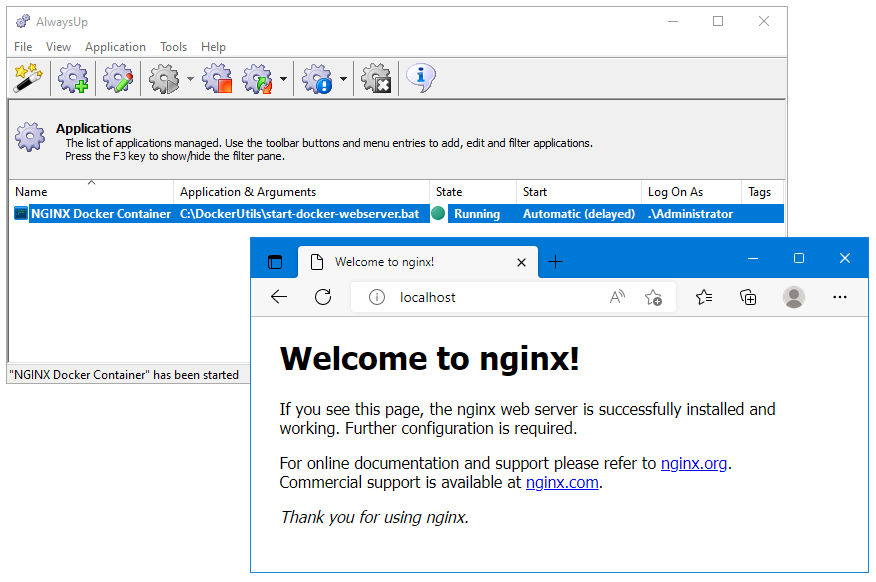
Task: Click the Application & Arguments column header
Action: tap(302, 192)
